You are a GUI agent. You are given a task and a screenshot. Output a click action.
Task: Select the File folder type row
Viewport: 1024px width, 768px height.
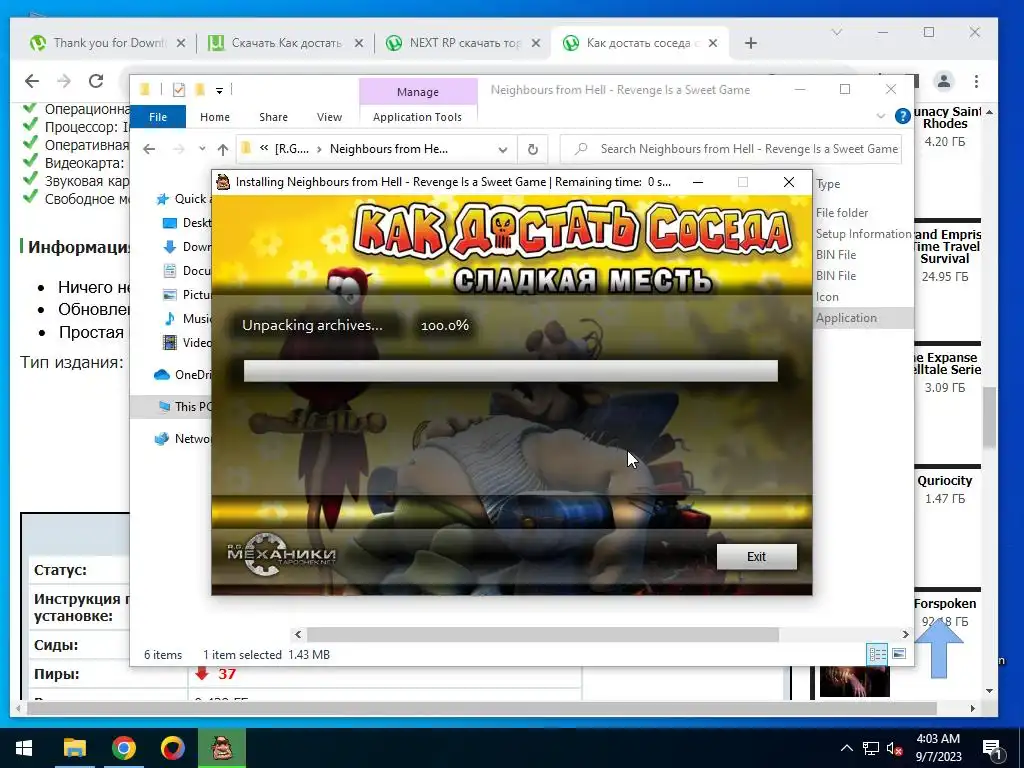click(x=863, y=213)
